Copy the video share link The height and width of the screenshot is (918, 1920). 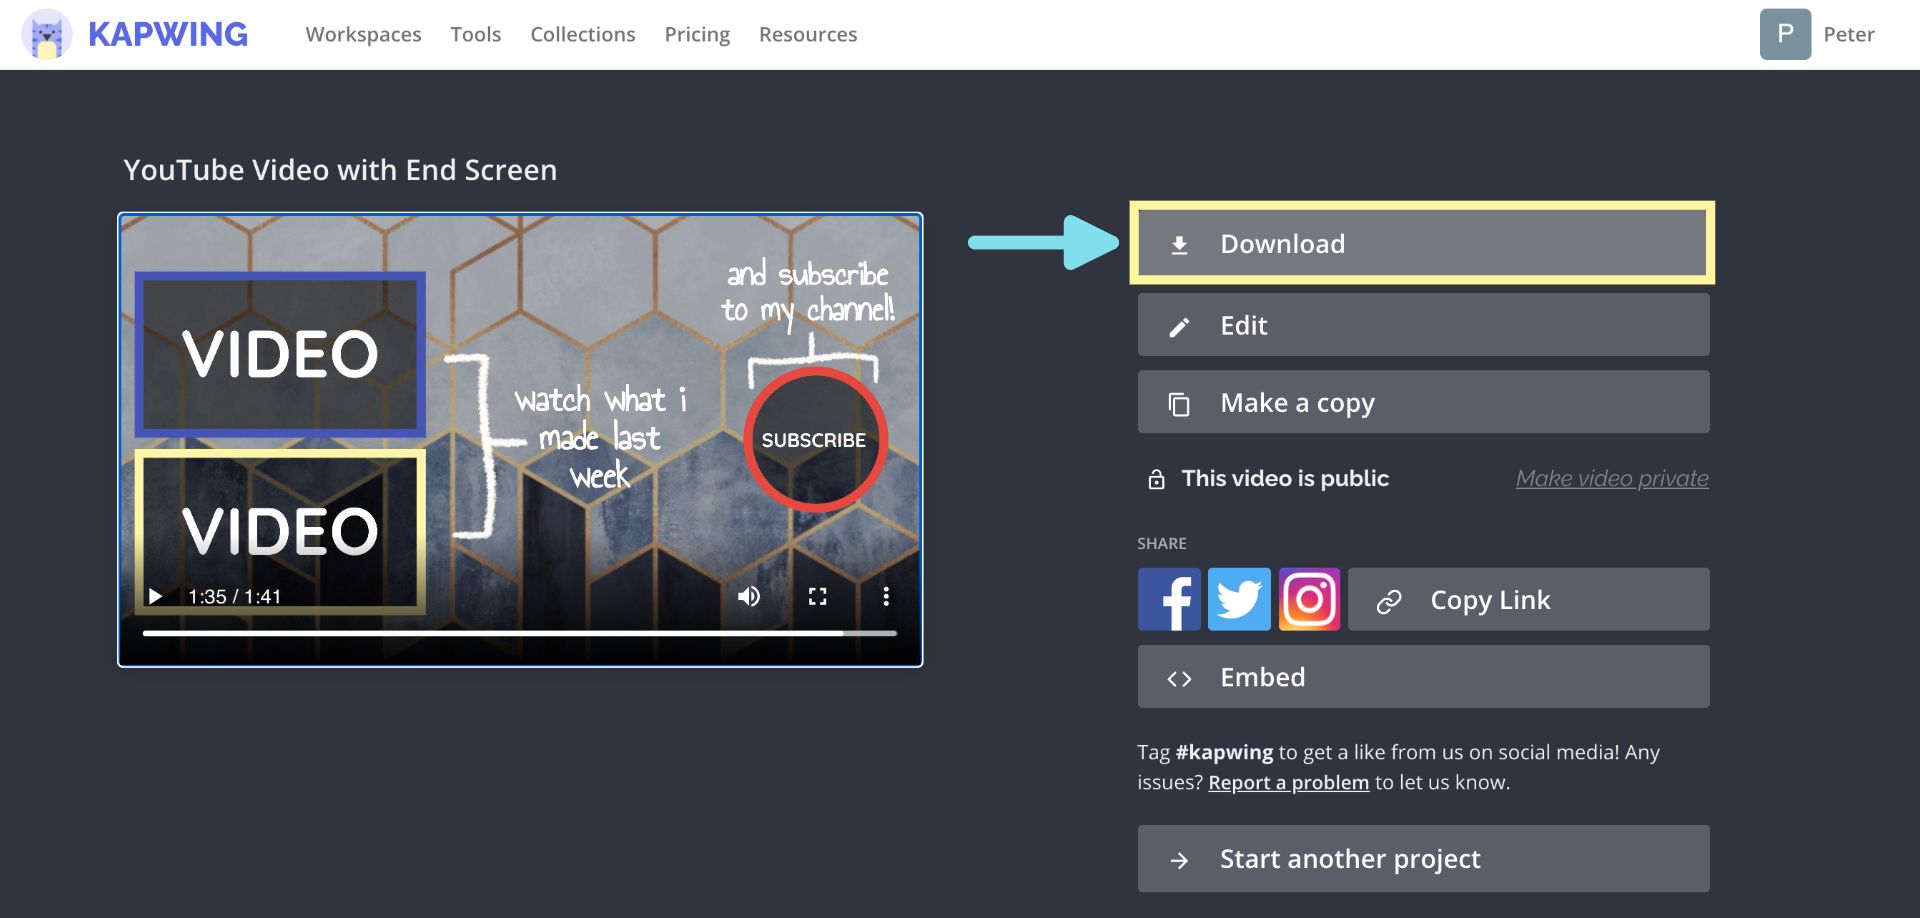tap(1527, 600)
